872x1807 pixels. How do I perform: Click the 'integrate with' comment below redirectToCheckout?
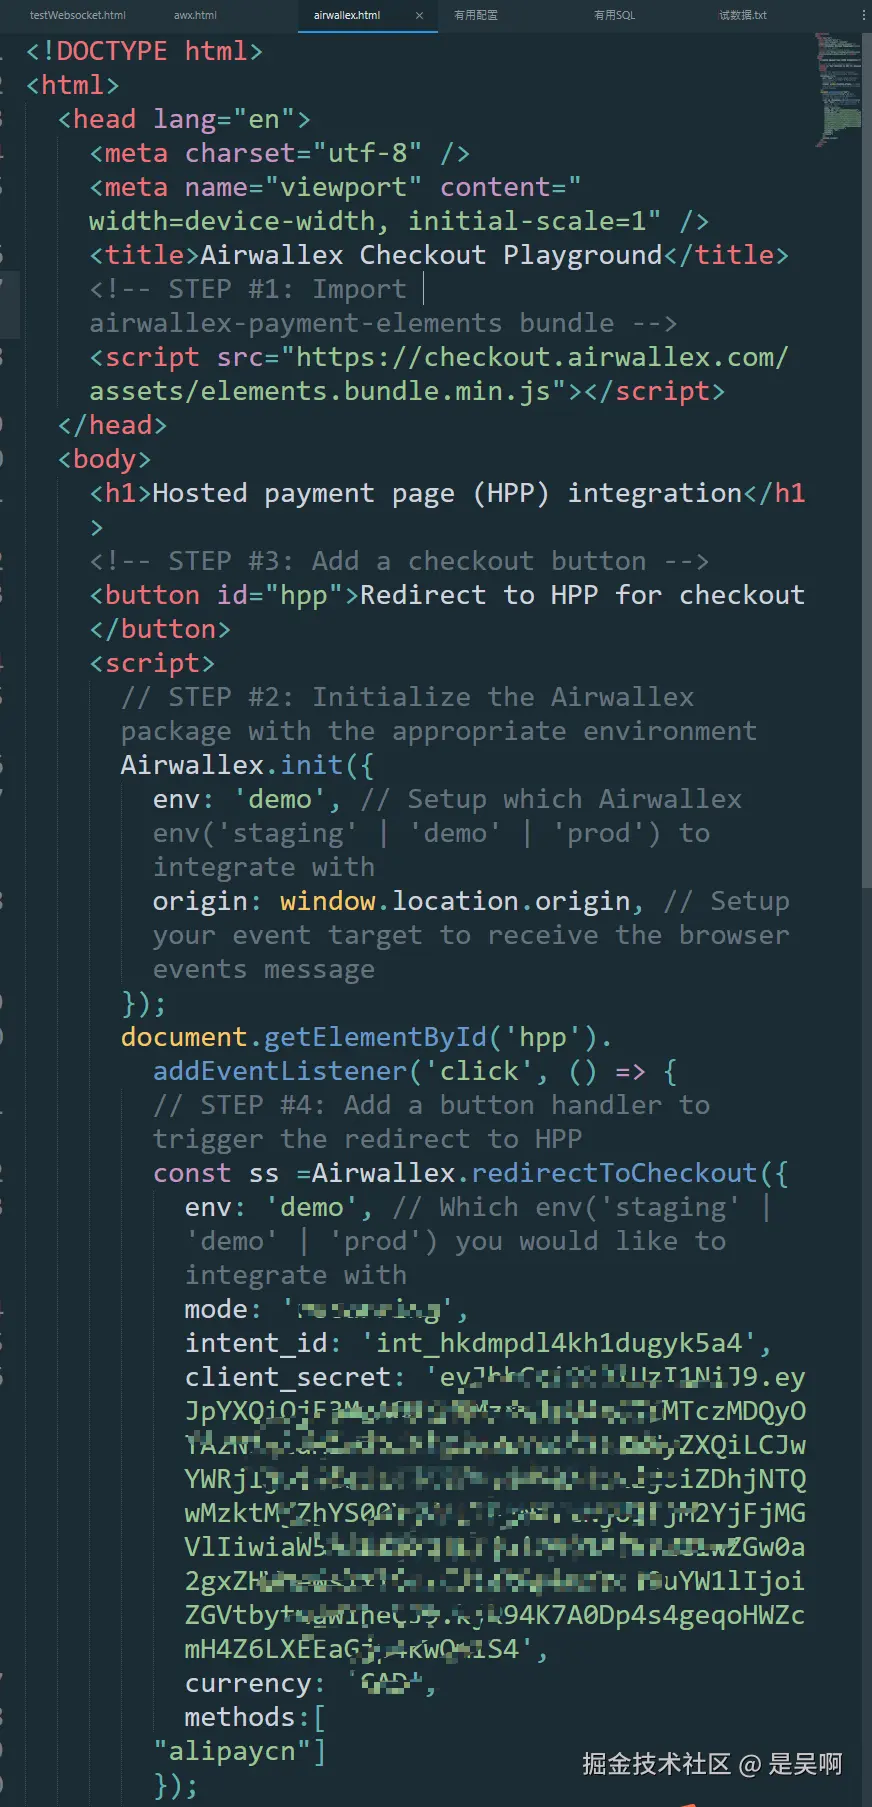295,1275
